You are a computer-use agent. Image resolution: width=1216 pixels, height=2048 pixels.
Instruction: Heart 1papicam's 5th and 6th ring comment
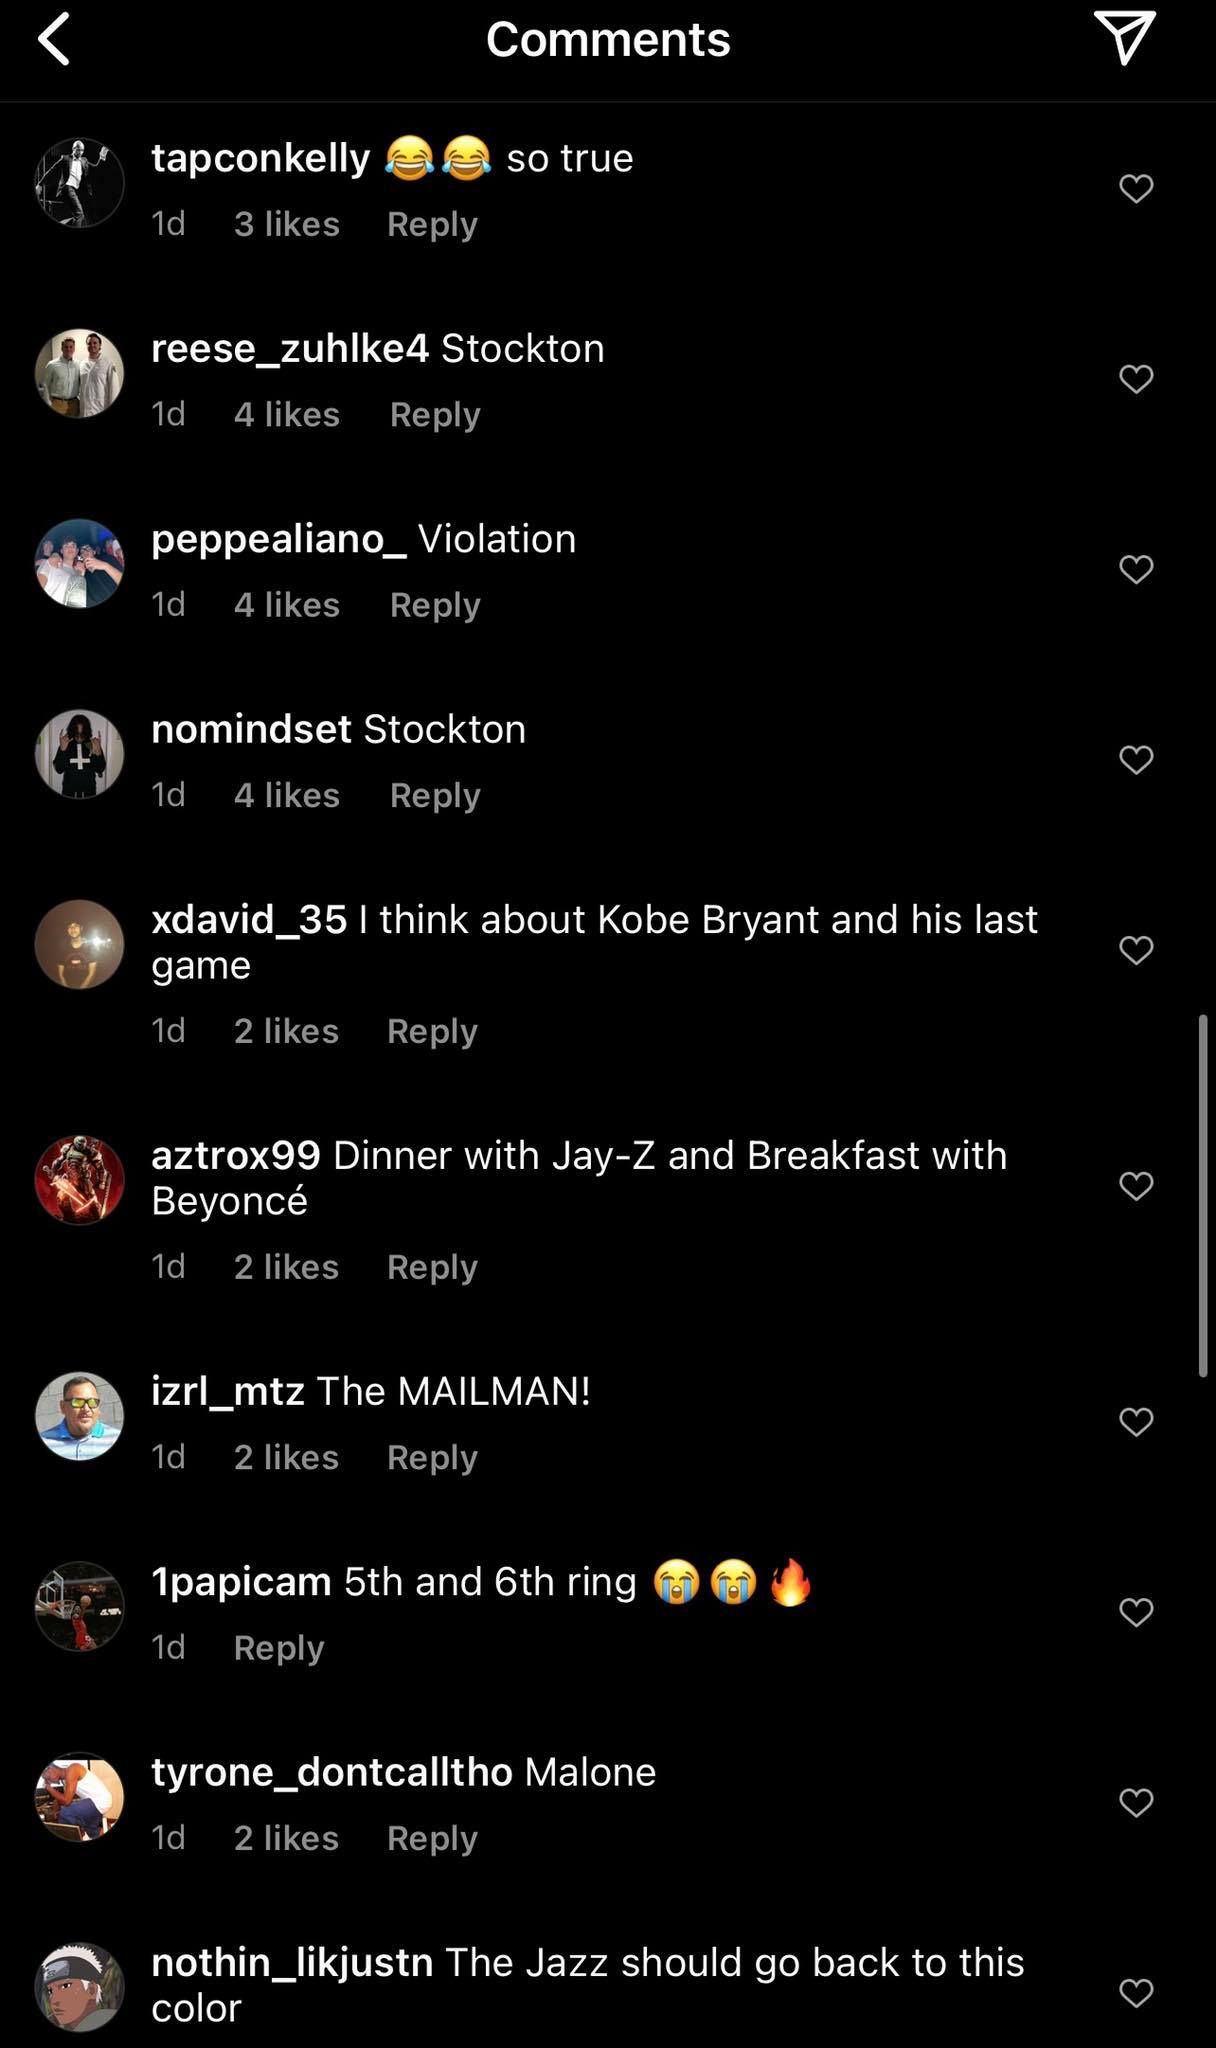click(x=1136, y=1612)
